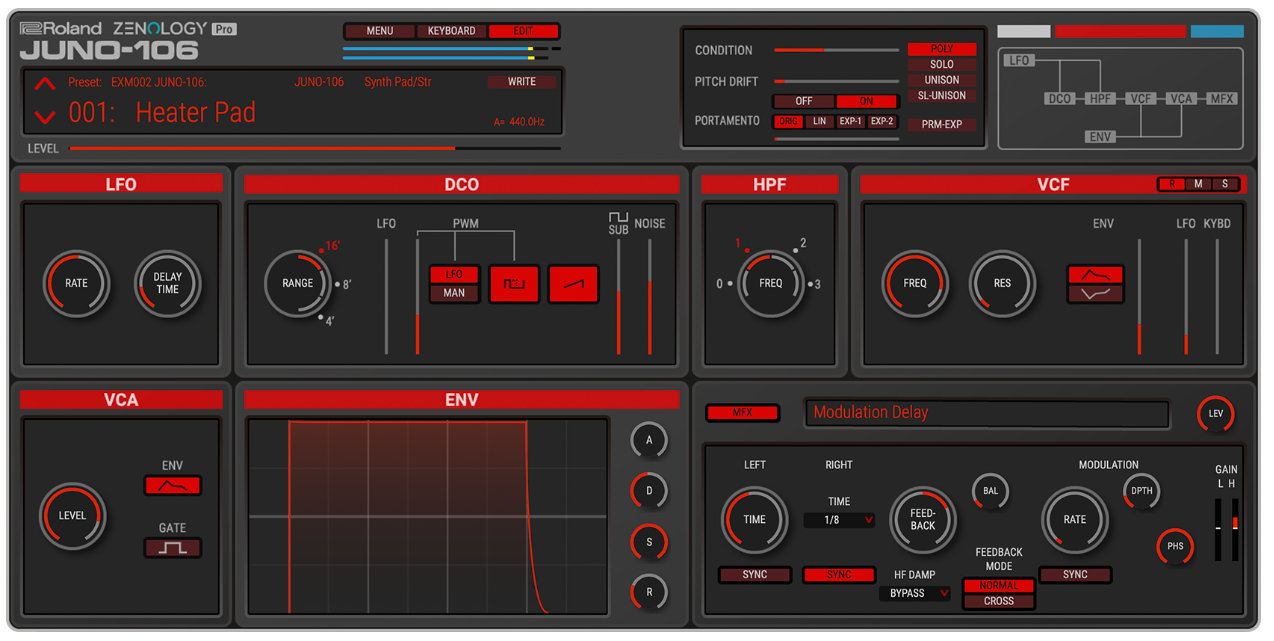The height and width of the screenshot is (641, 1274).
Task: Click the preset name 001: Heater Pad
Action: pyautogui.click(x=162, y=112)
